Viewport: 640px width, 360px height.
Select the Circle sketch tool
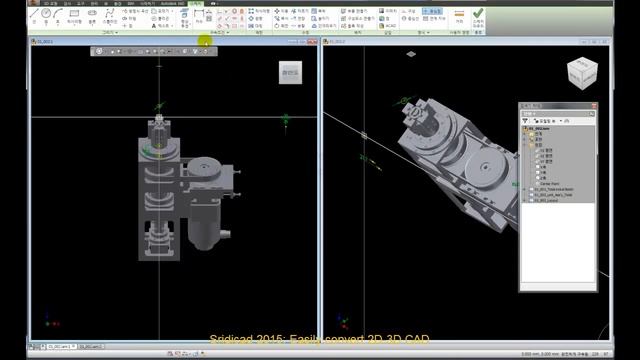coord(46,16)
